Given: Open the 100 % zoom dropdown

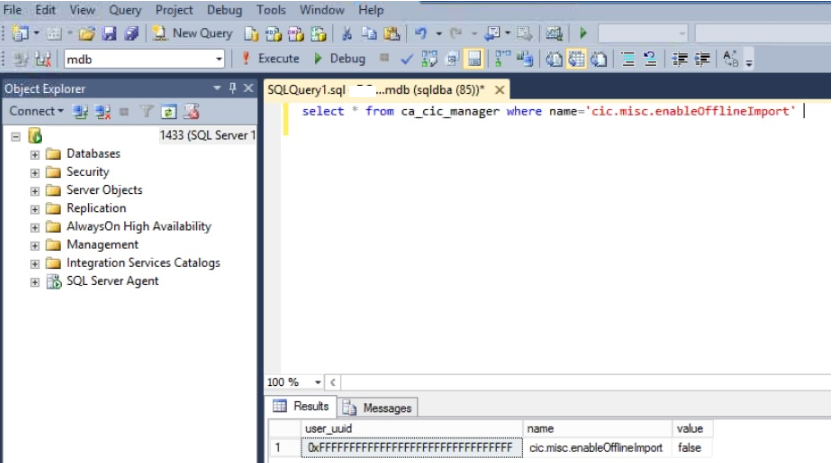Looking at the screenshot, I should 318,382.
